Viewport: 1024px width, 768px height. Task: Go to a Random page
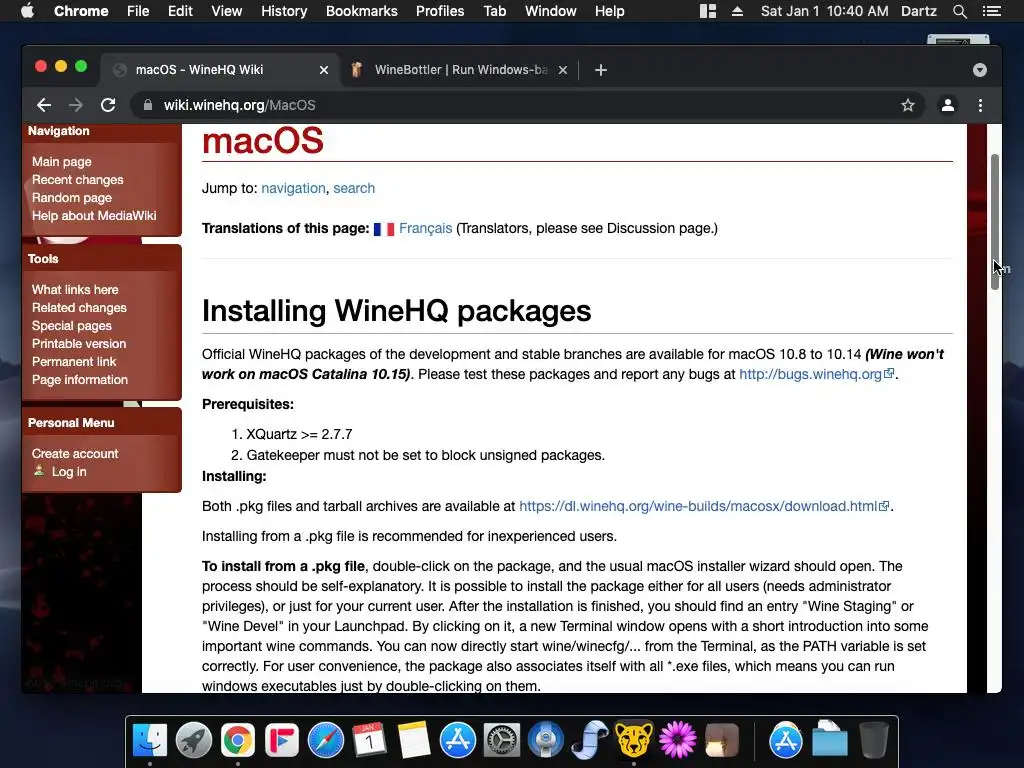point(71,197)
